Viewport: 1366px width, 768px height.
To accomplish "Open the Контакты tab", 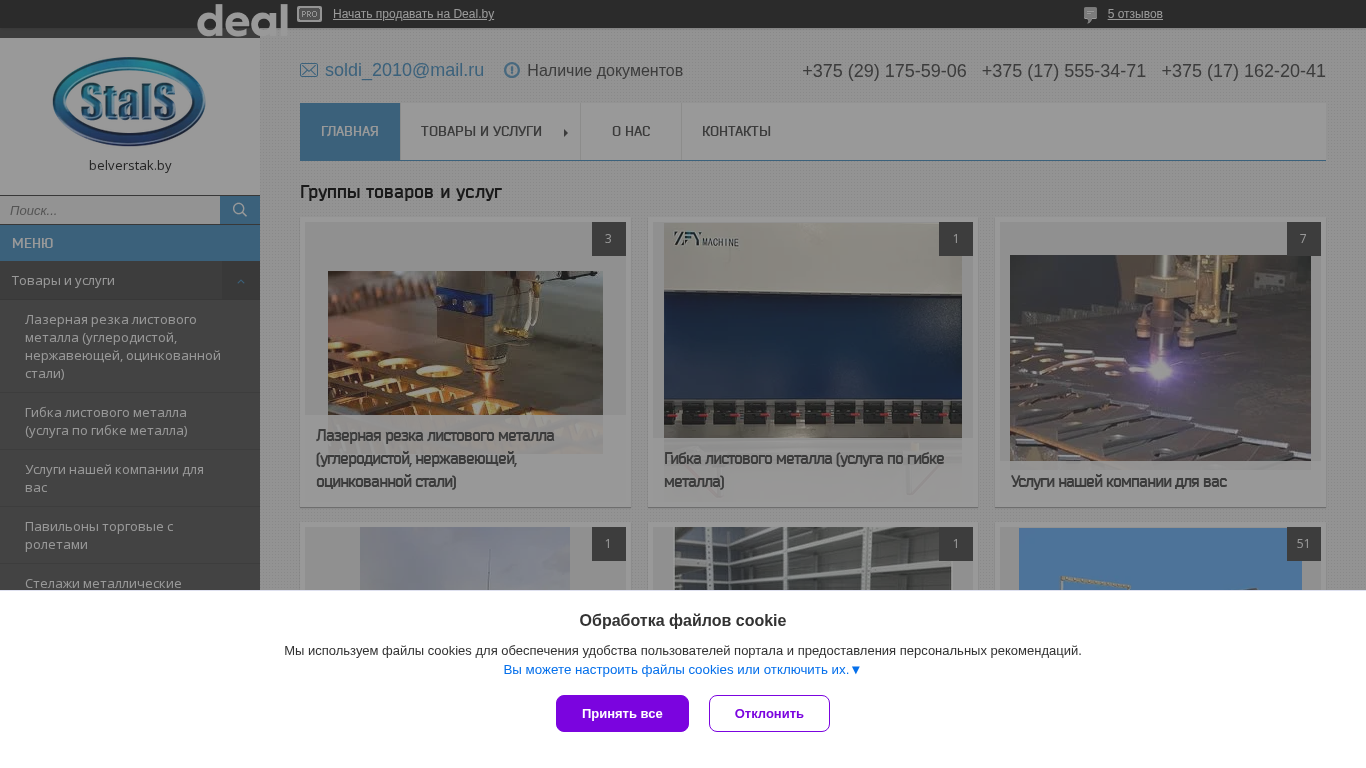I will tap(736, 131).
